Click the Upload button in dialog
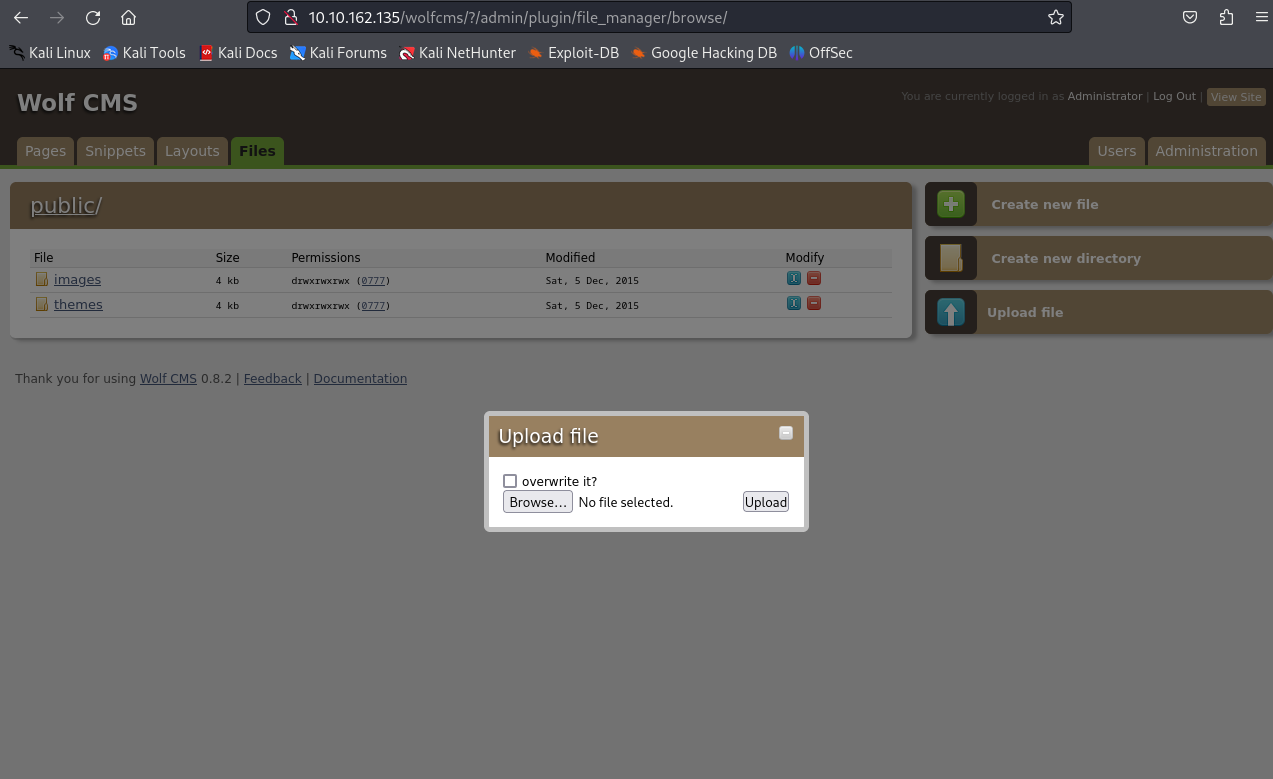Screen dimensions: 1273x779 [x=766, y=502]
